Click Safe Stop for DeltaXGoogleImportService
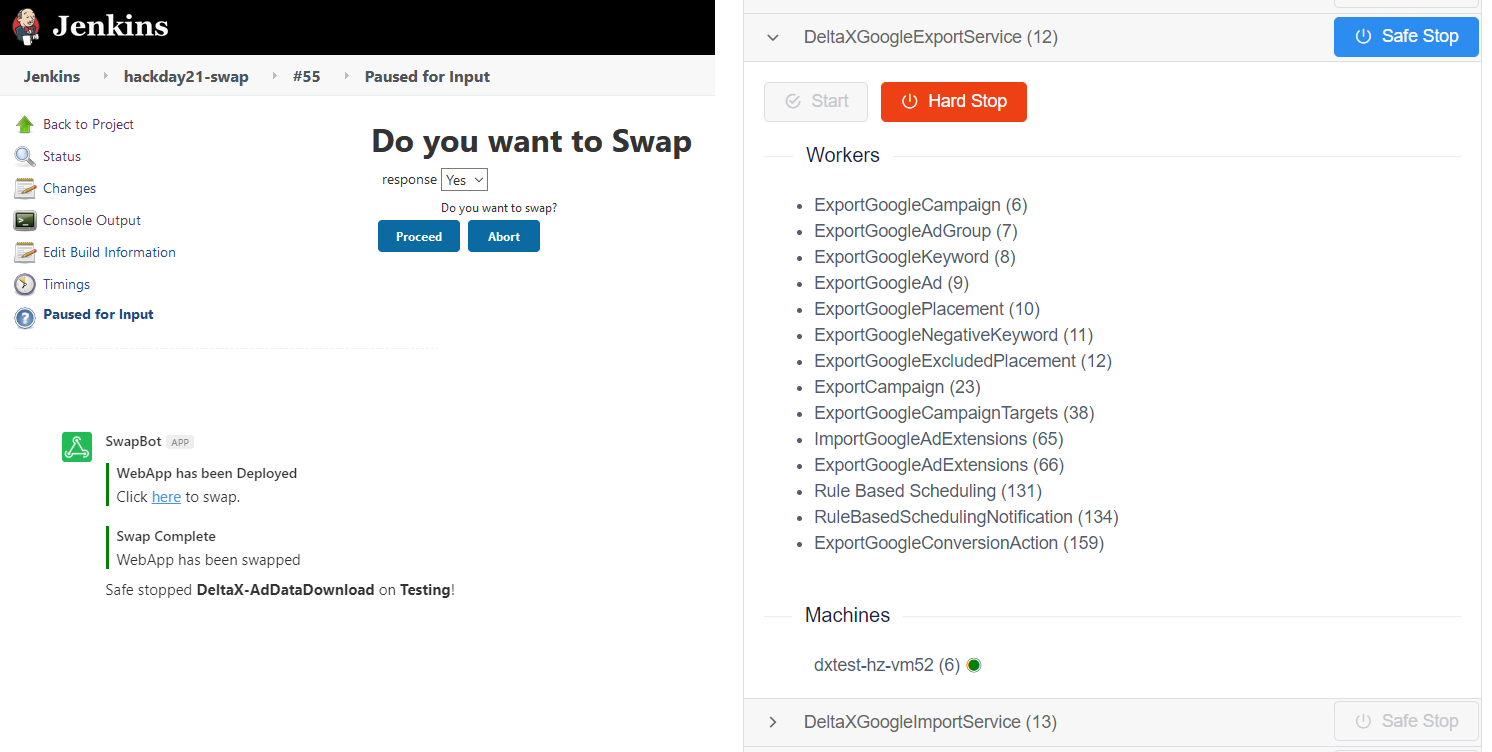This screenshot has height=752, width=1492. click(1406, 721)
